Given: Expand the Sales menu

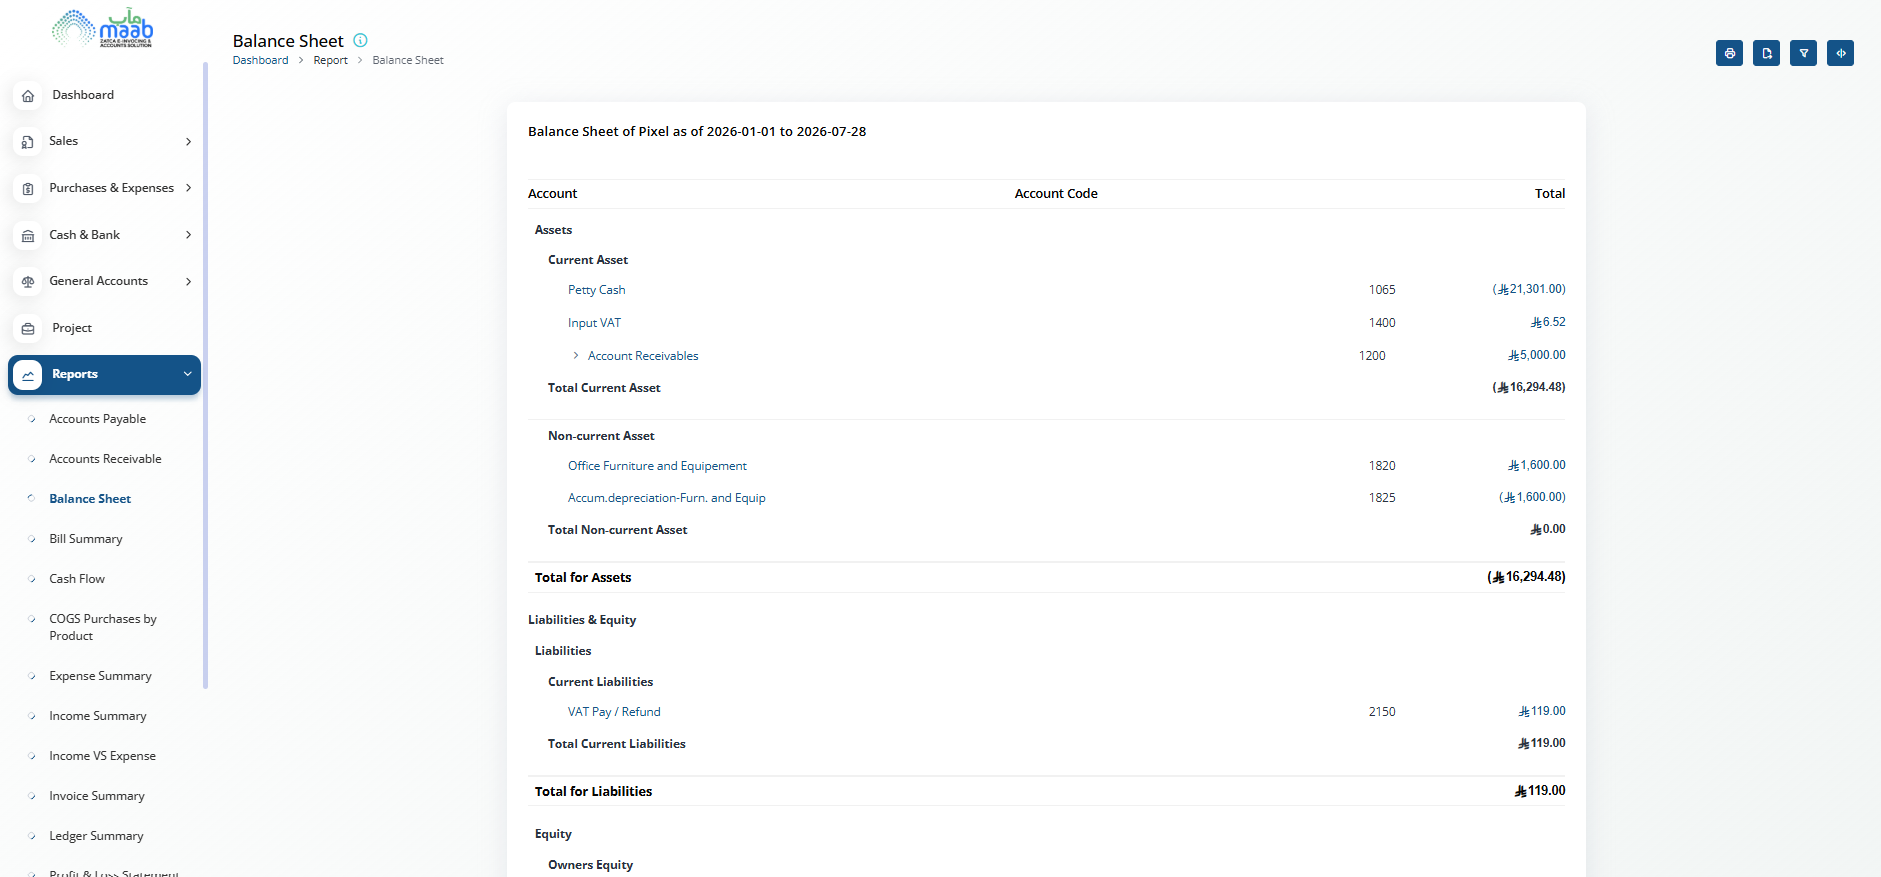Looking at the screenshot, I should click(x=105, y=141).
